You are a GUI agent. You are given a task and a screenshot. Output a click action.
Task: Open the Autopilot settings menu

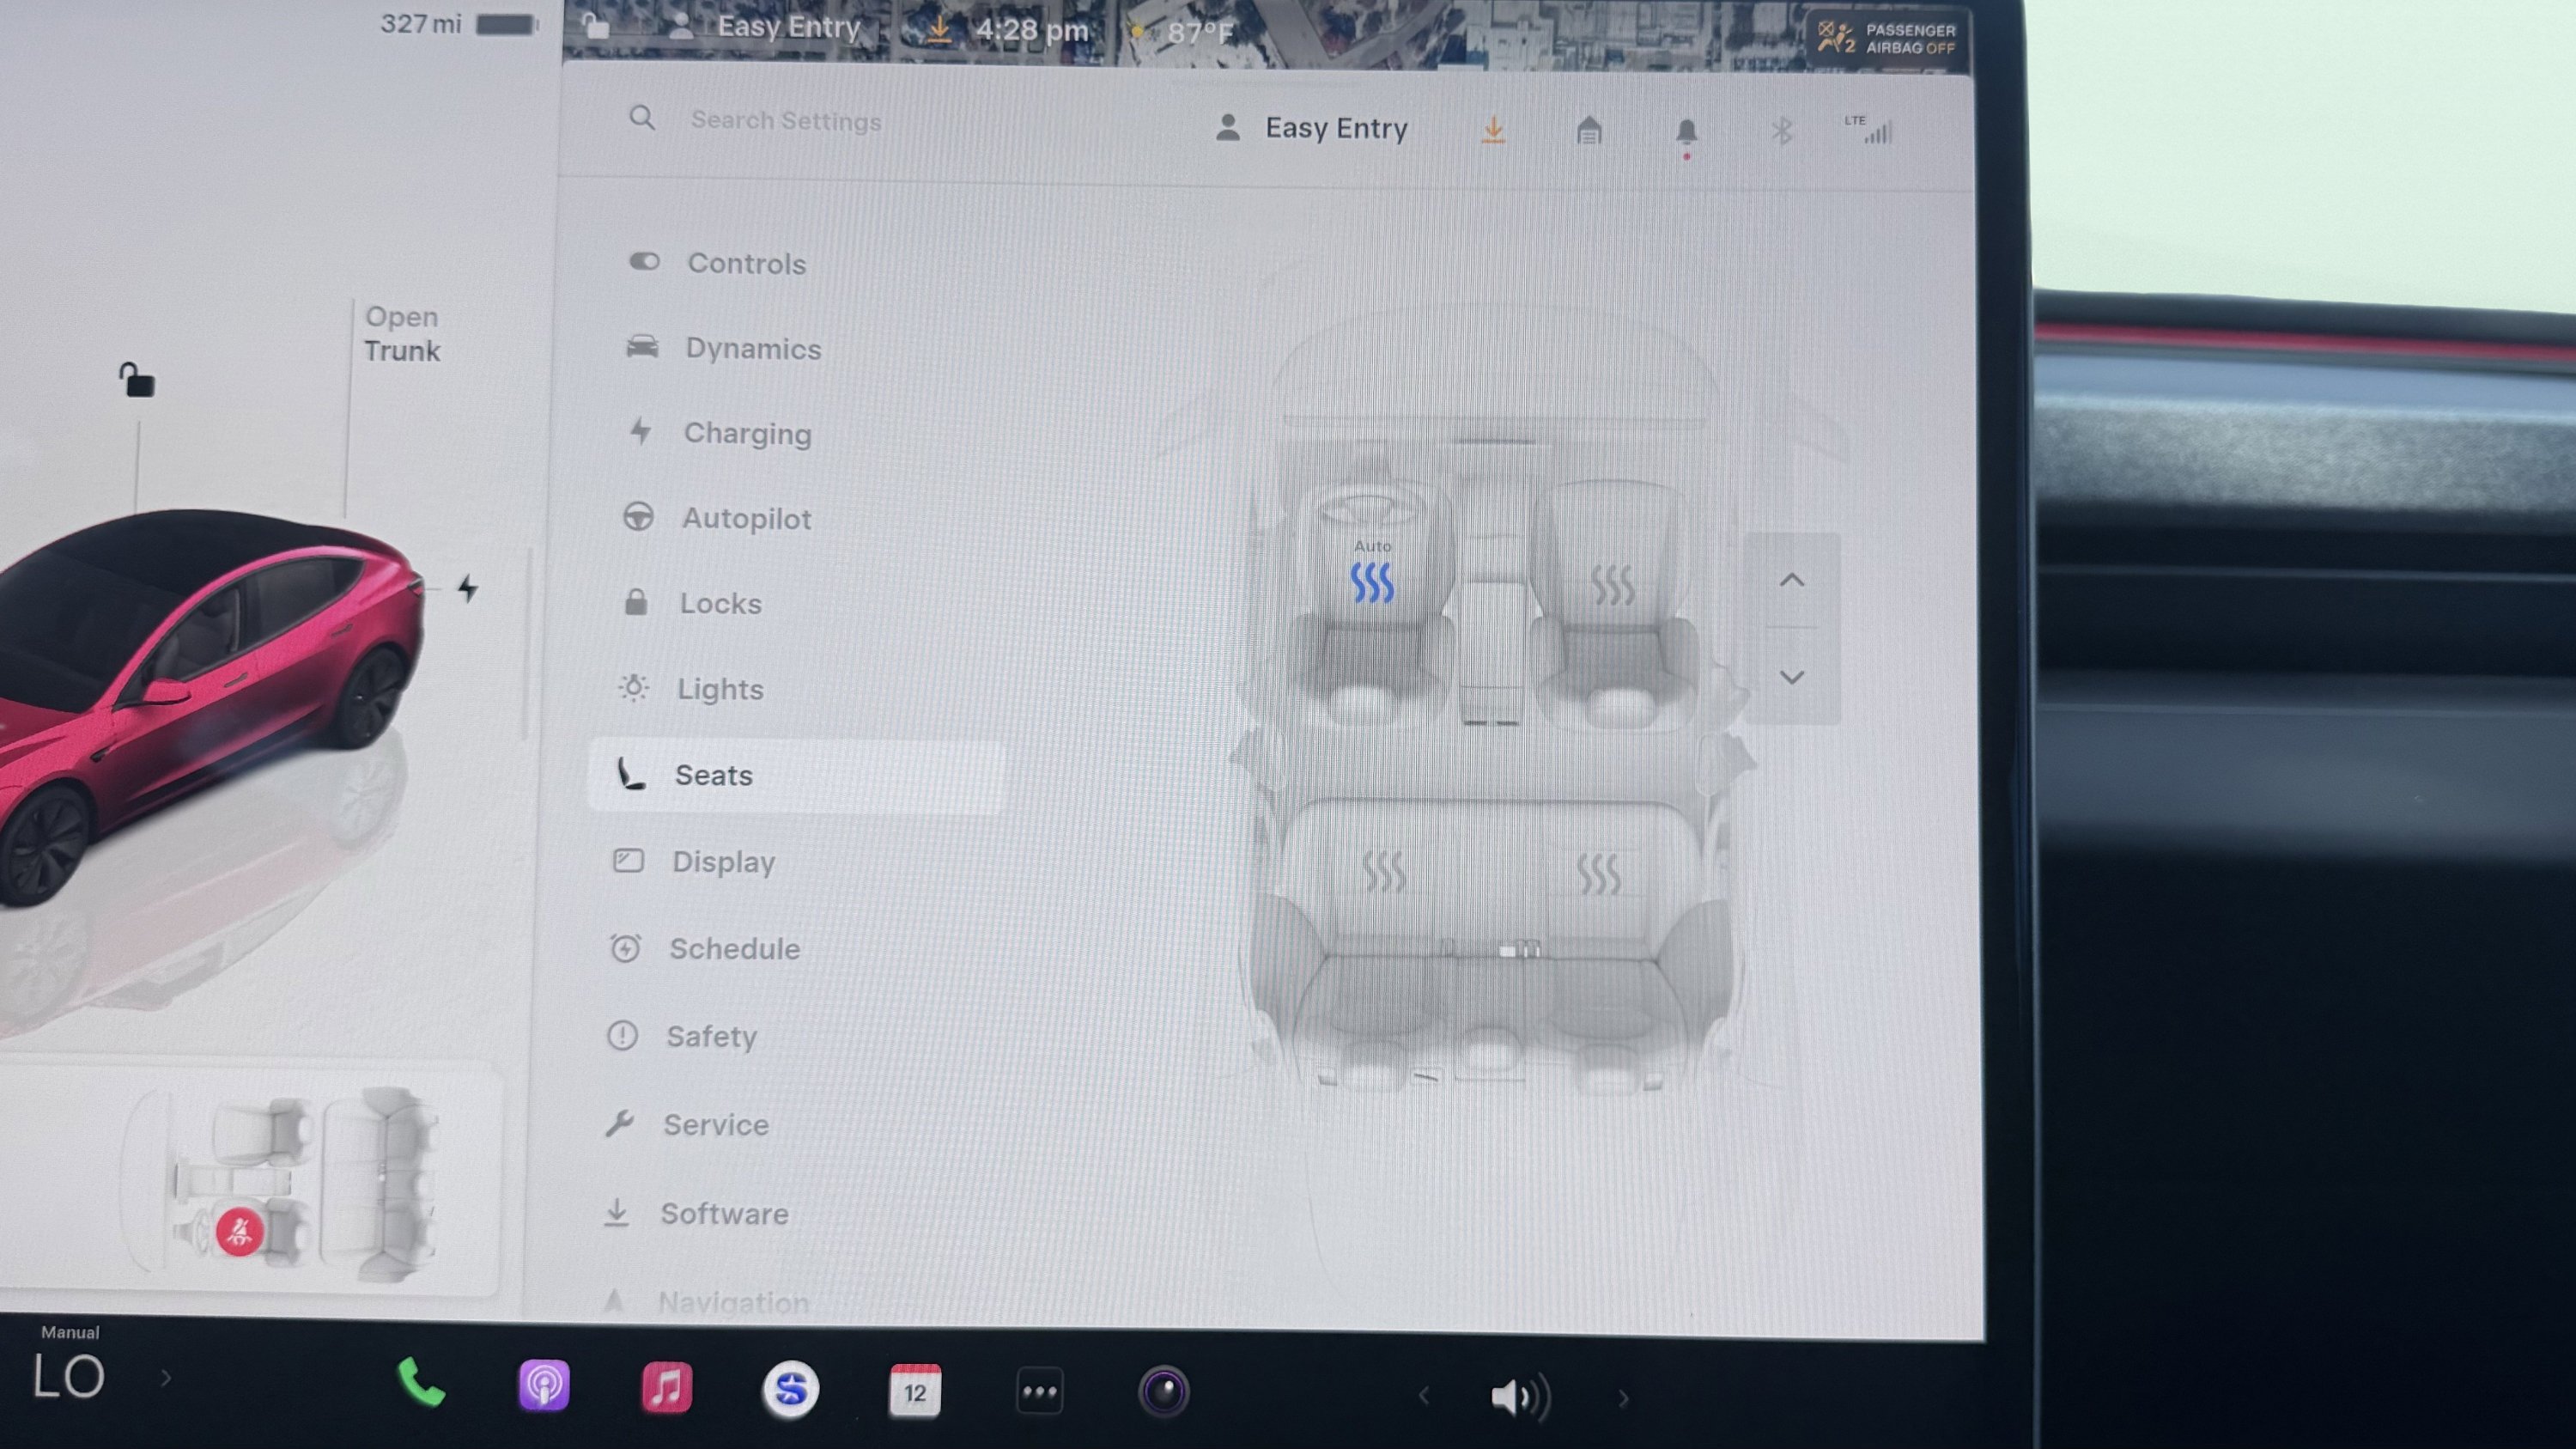coord(716,518)
